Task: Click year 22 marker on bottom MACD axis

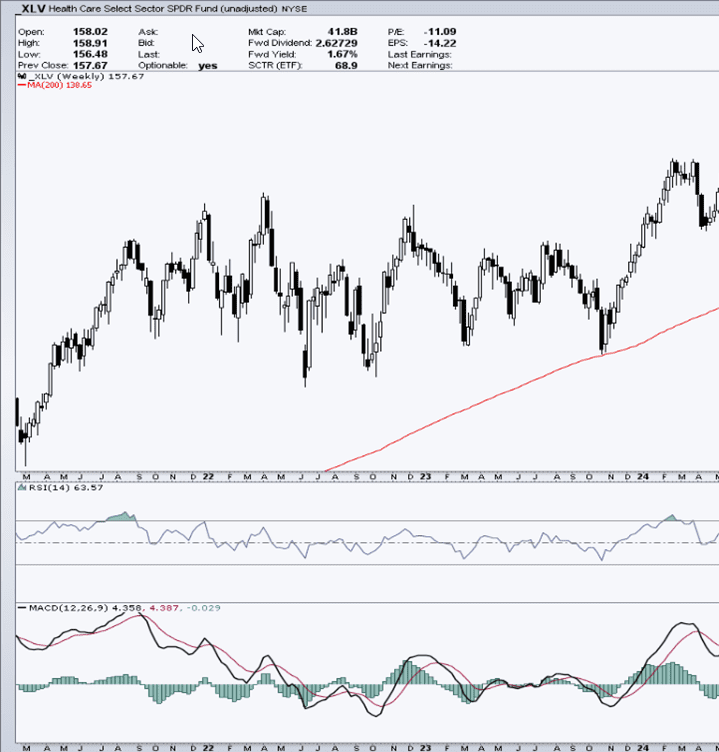Action: (x=207, y=746)
